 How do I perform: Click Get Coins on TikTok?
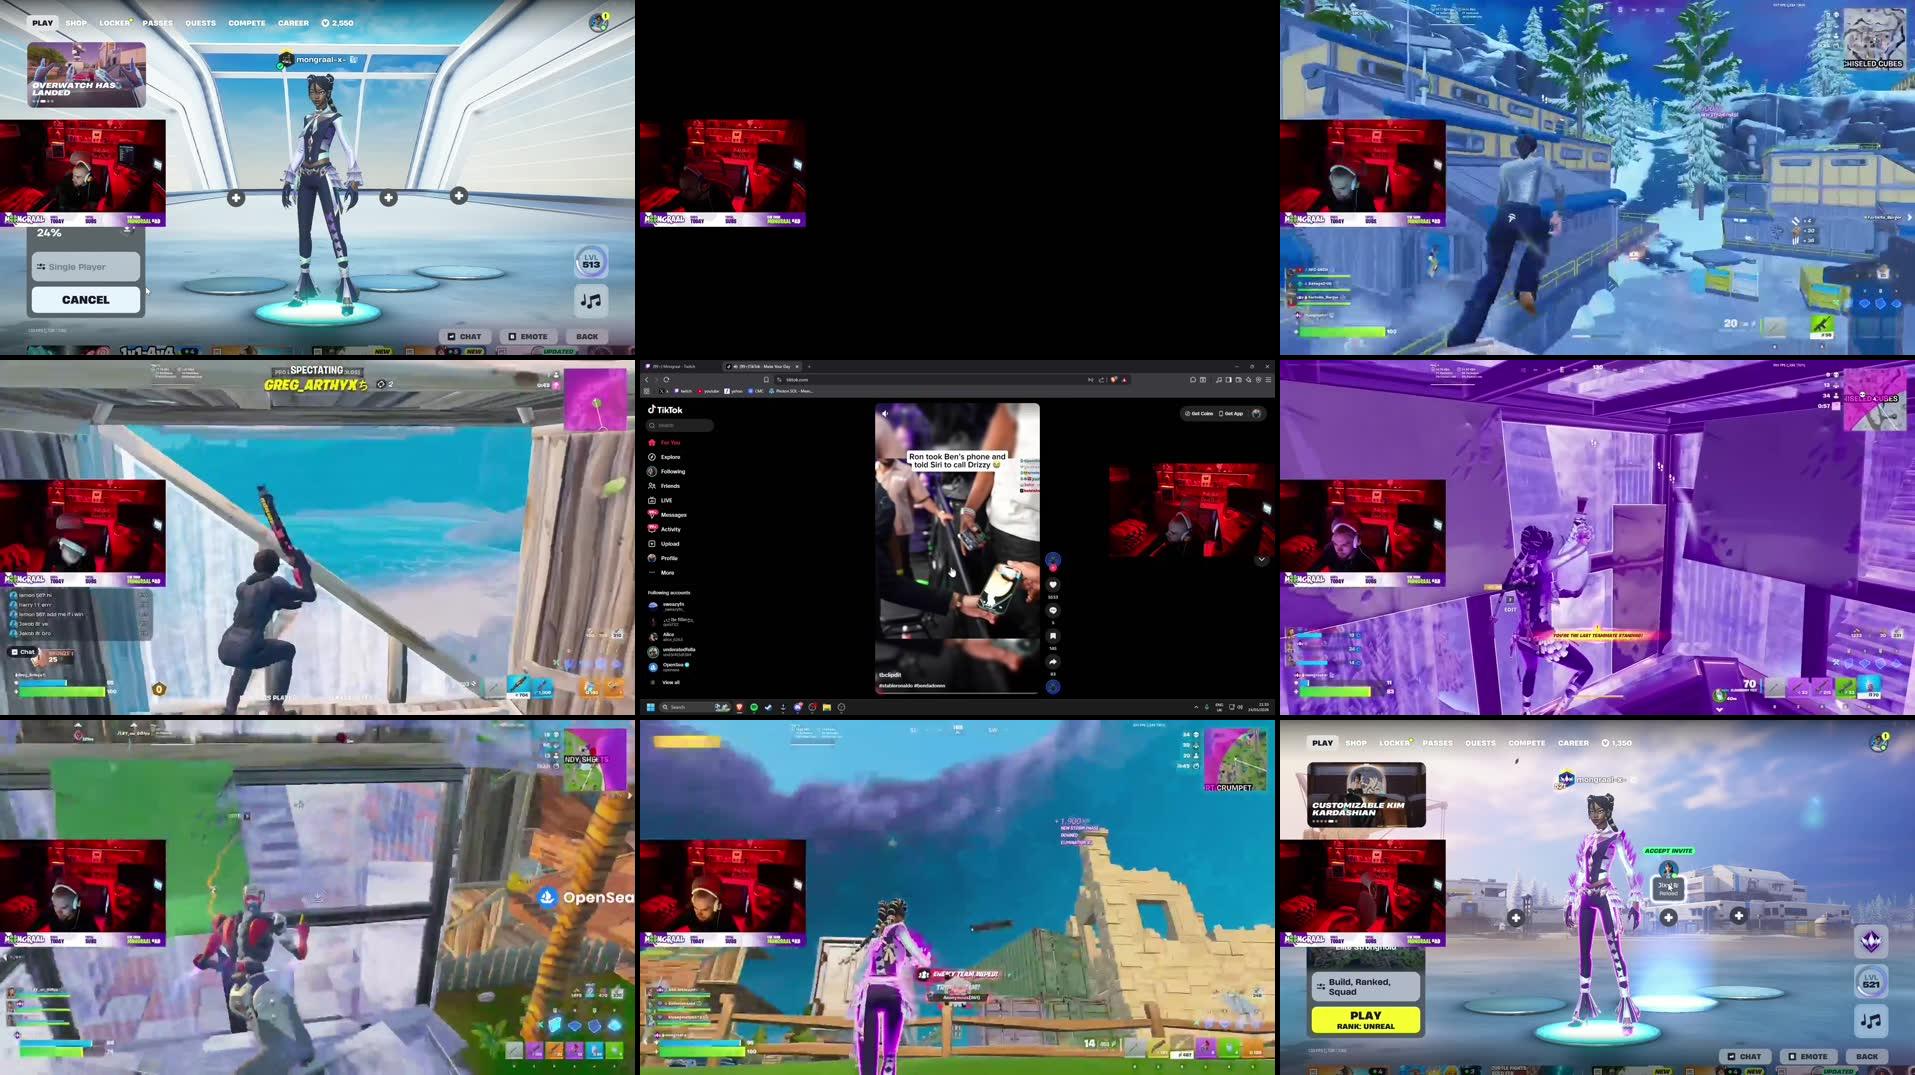tap(1199, 413)
